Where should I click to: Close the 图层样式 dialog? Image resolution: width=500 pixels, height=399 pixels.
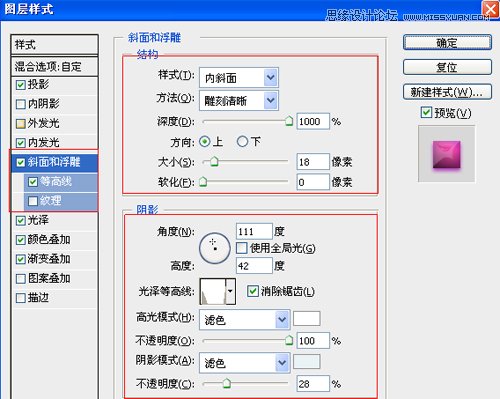tap(490, 9)
